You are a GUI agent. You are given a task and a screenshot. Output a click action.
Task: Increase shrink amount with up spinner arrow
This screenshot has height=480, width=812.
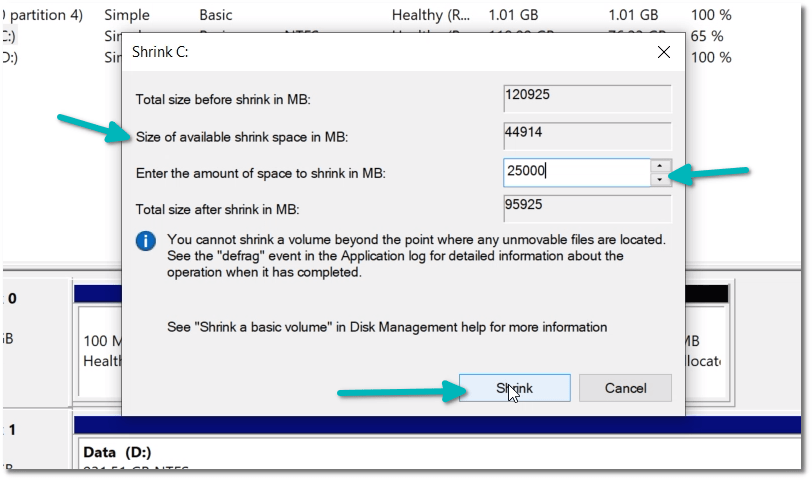(659, 166)
